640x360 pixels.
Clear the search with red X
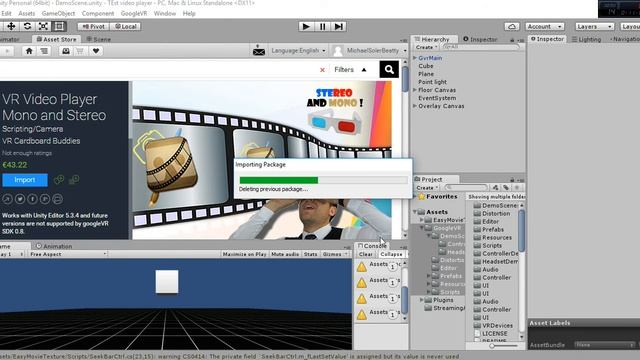click(322, 70)
